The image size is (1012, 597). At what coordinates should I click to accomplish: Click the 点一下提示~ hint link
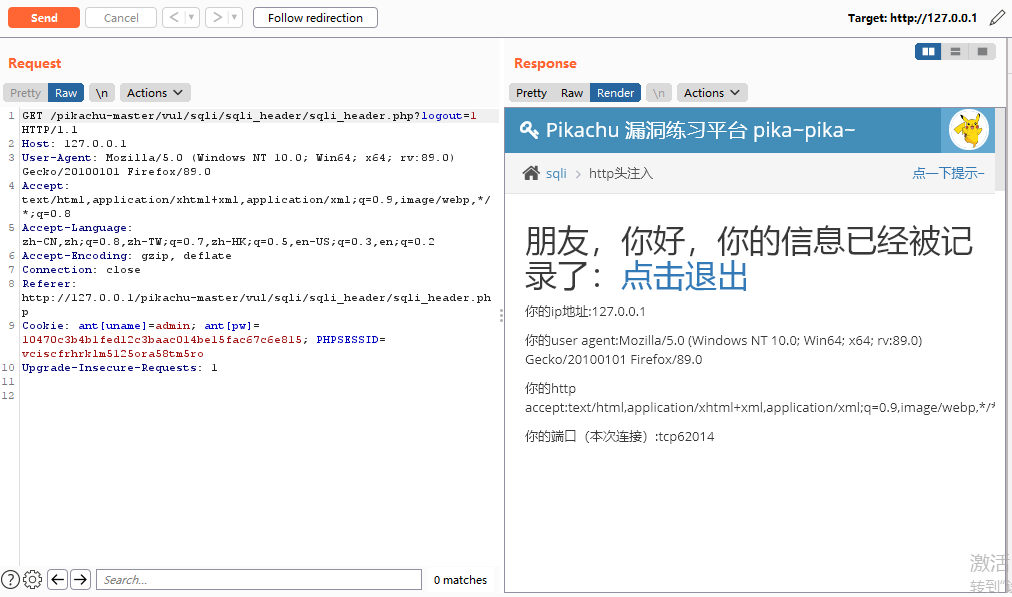click(948, 173)
